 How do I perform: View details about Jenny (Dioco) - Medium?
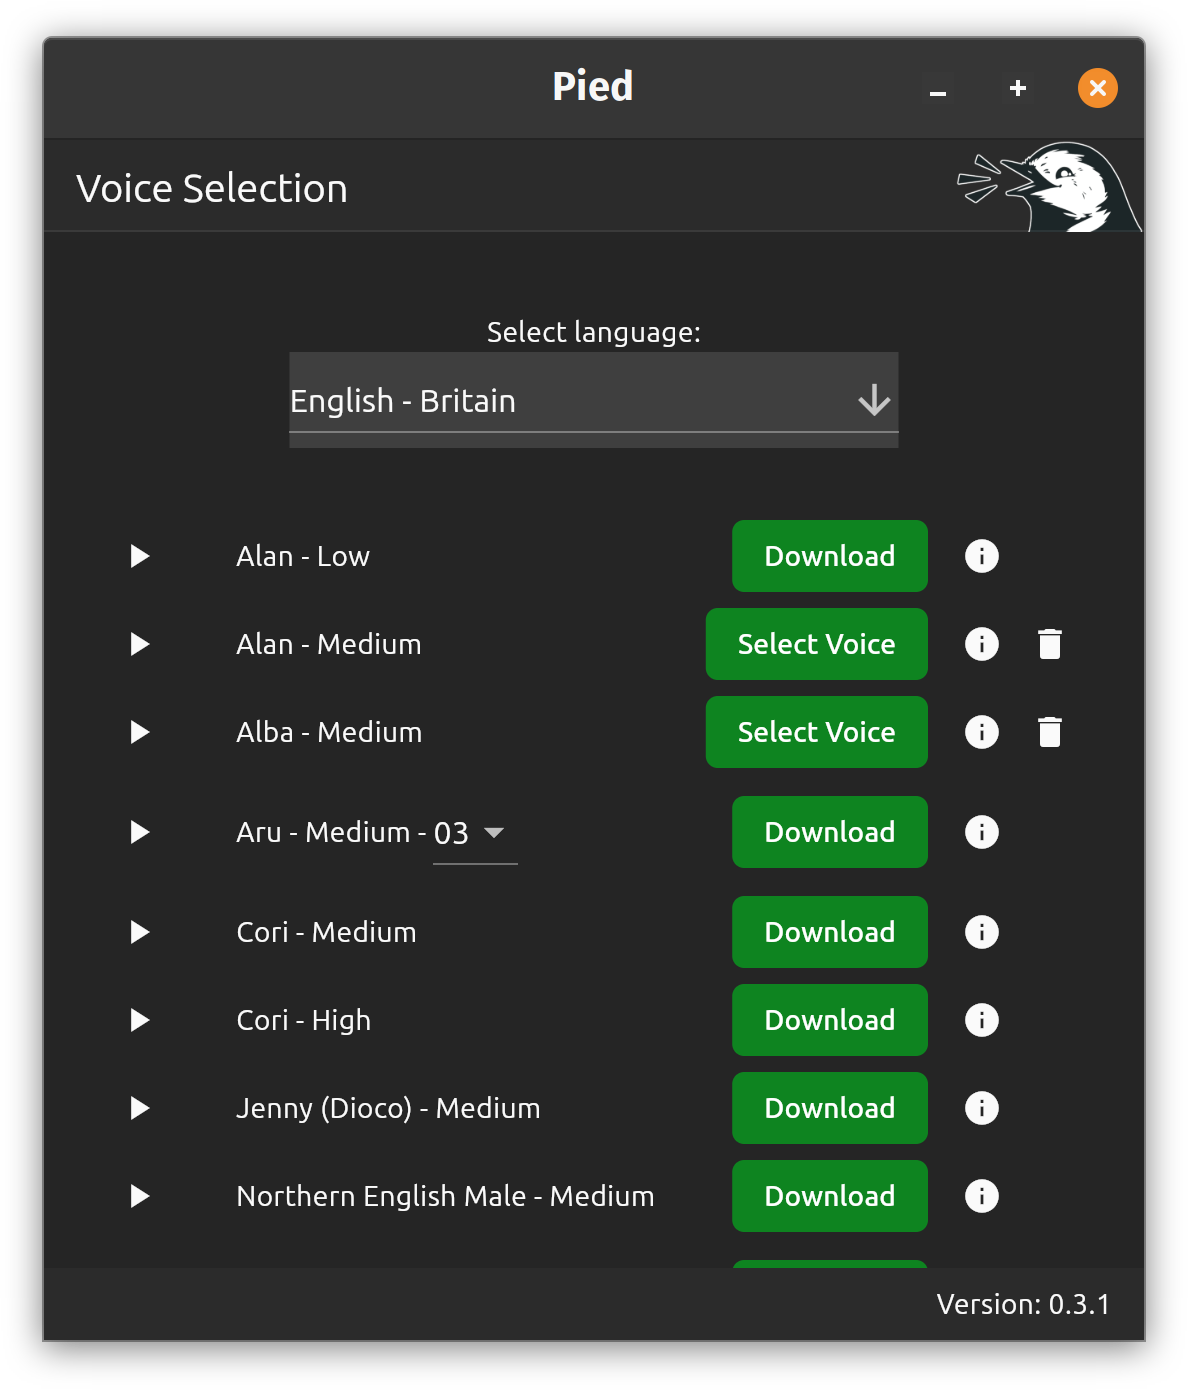[981, 1108]
